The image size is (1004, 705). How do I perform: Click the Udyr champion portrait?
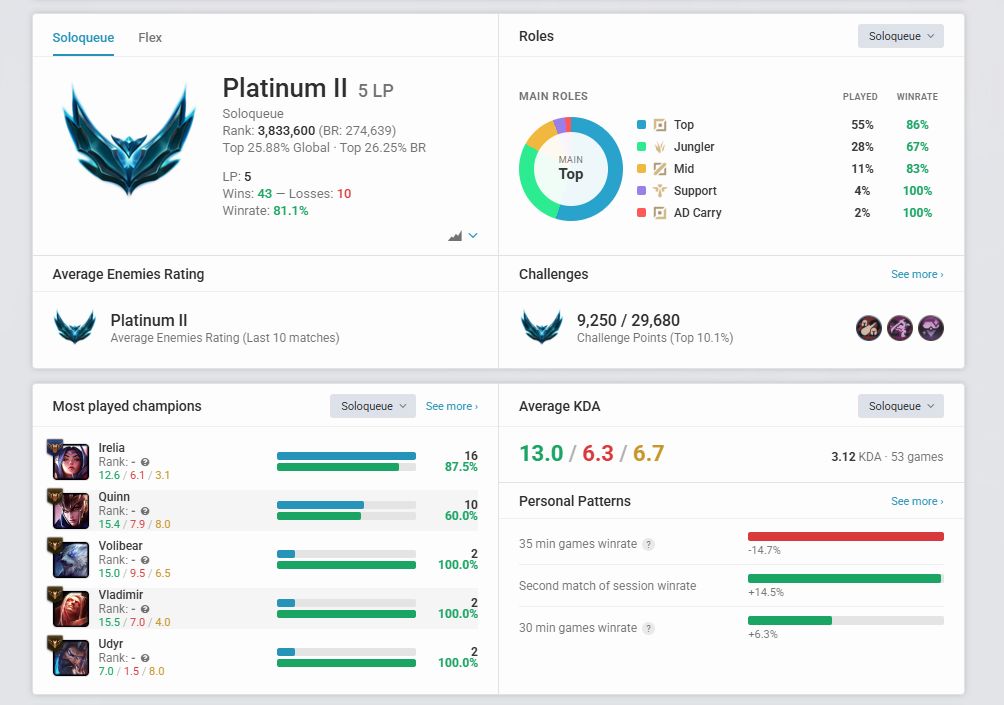pos(71,658)
